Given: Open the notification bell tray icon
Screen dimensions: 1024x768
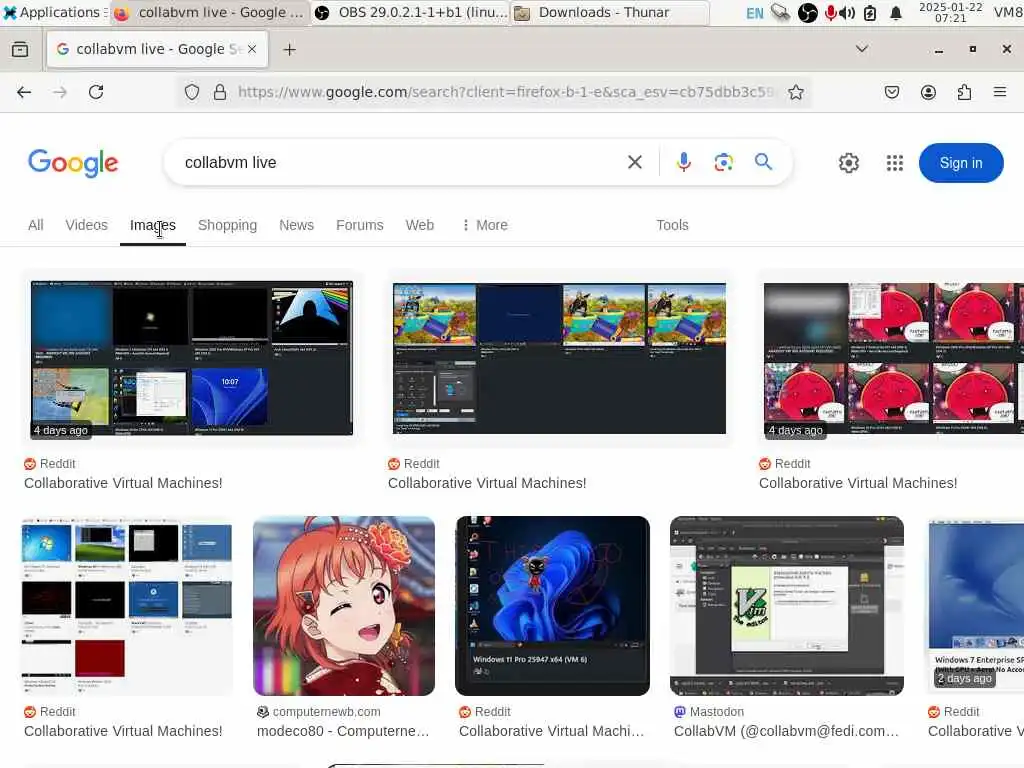Looking at the screenshot, I should pos(896,13).
